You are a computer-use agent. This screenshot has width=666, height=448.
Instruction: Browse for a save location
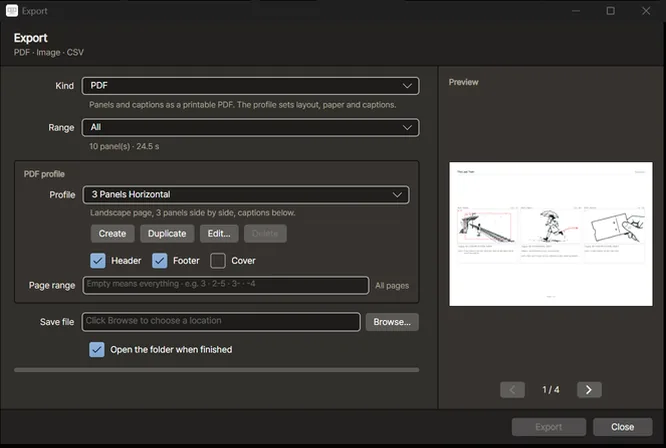pos(392,322)
